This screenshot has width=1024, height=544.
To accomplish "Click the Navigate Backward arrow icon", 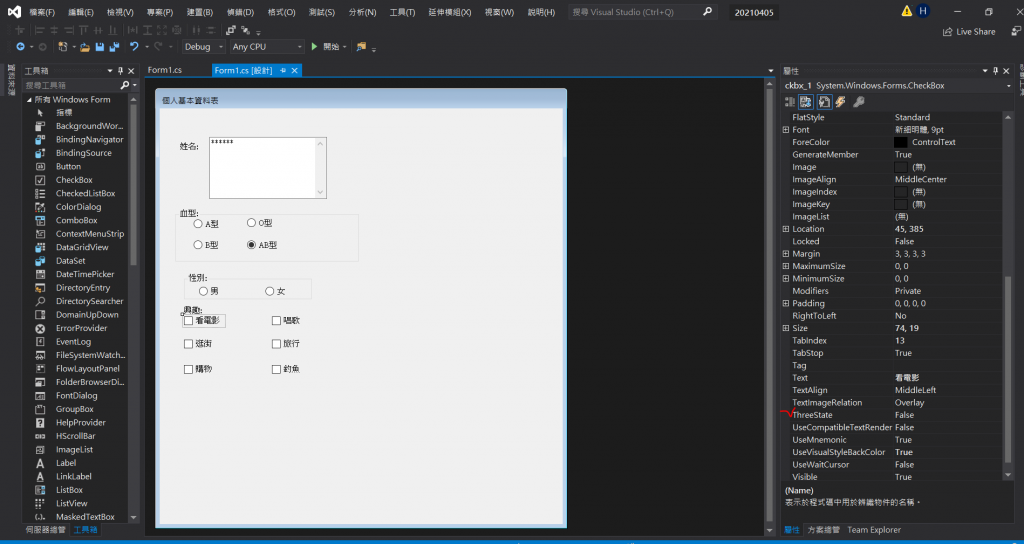I will [20, 46].
